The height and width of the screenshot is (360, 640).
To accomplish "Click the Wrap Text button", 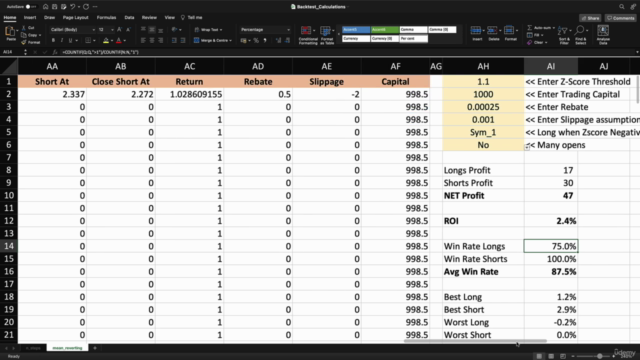I will [x=208, y=29].
